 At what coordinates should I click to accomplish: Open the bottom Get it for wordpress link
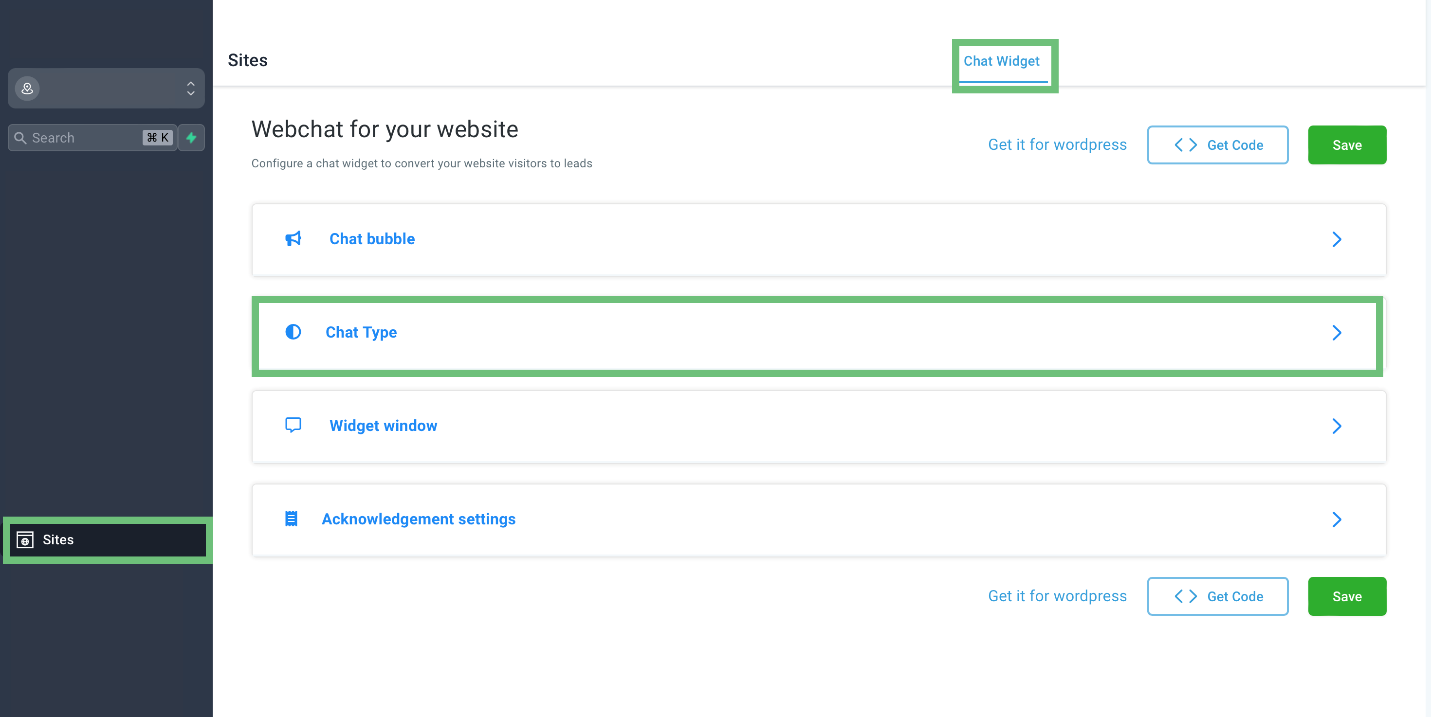tap(1057, 596)
